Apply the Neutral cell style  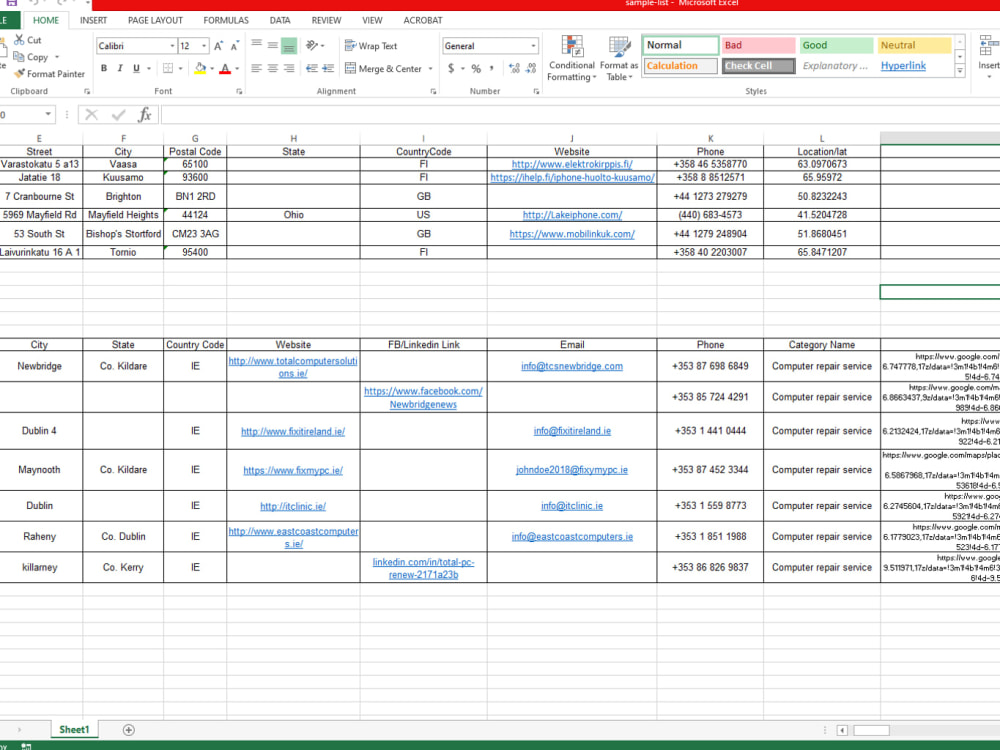pyautogui.click(x=914, y=45)
